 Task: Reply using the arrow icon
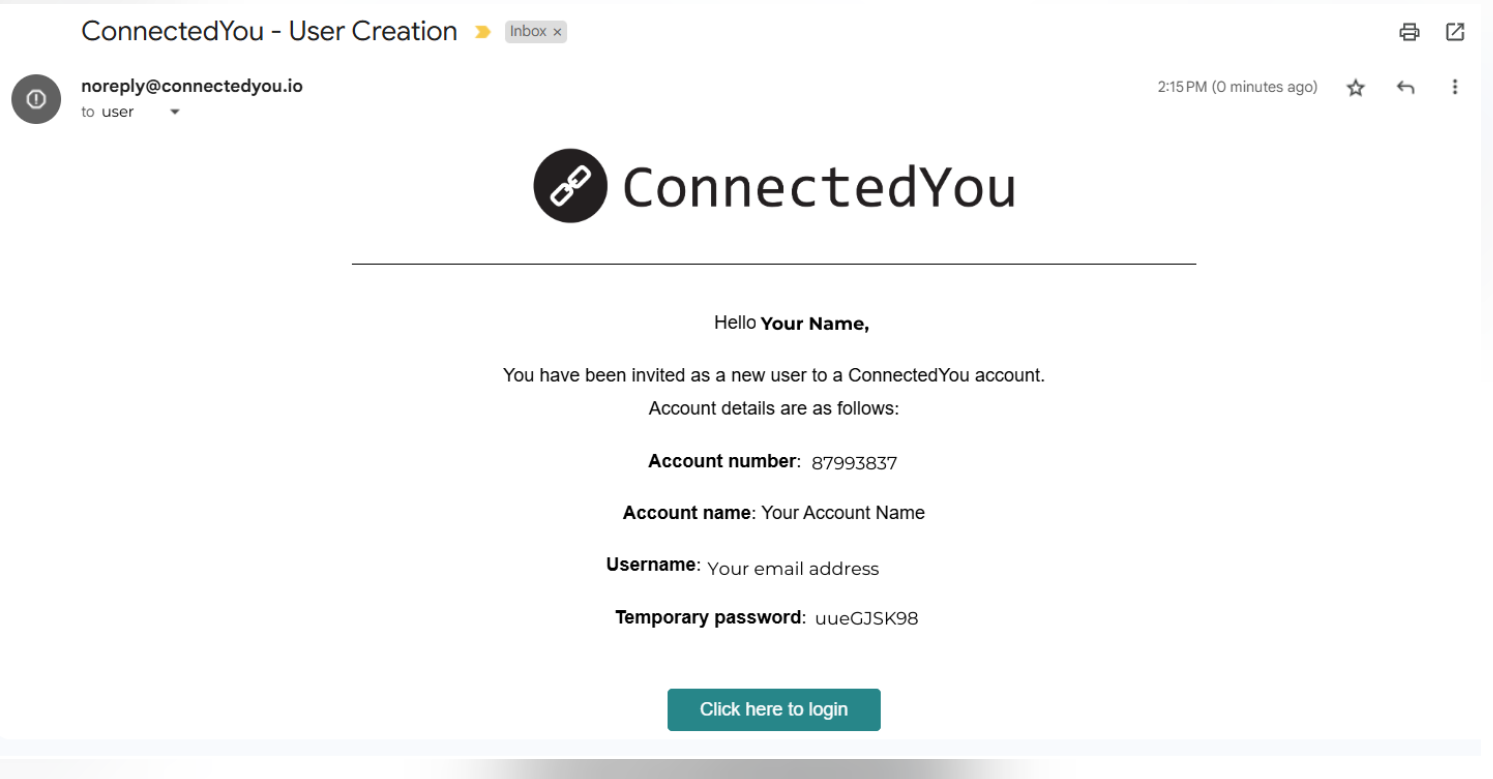click(x=1405, y=88)
